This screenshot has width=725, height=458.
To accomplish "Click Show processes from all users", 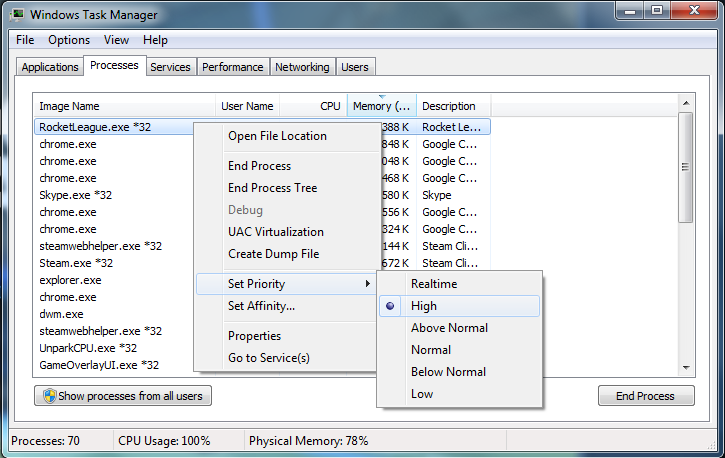I will [123, 396].
